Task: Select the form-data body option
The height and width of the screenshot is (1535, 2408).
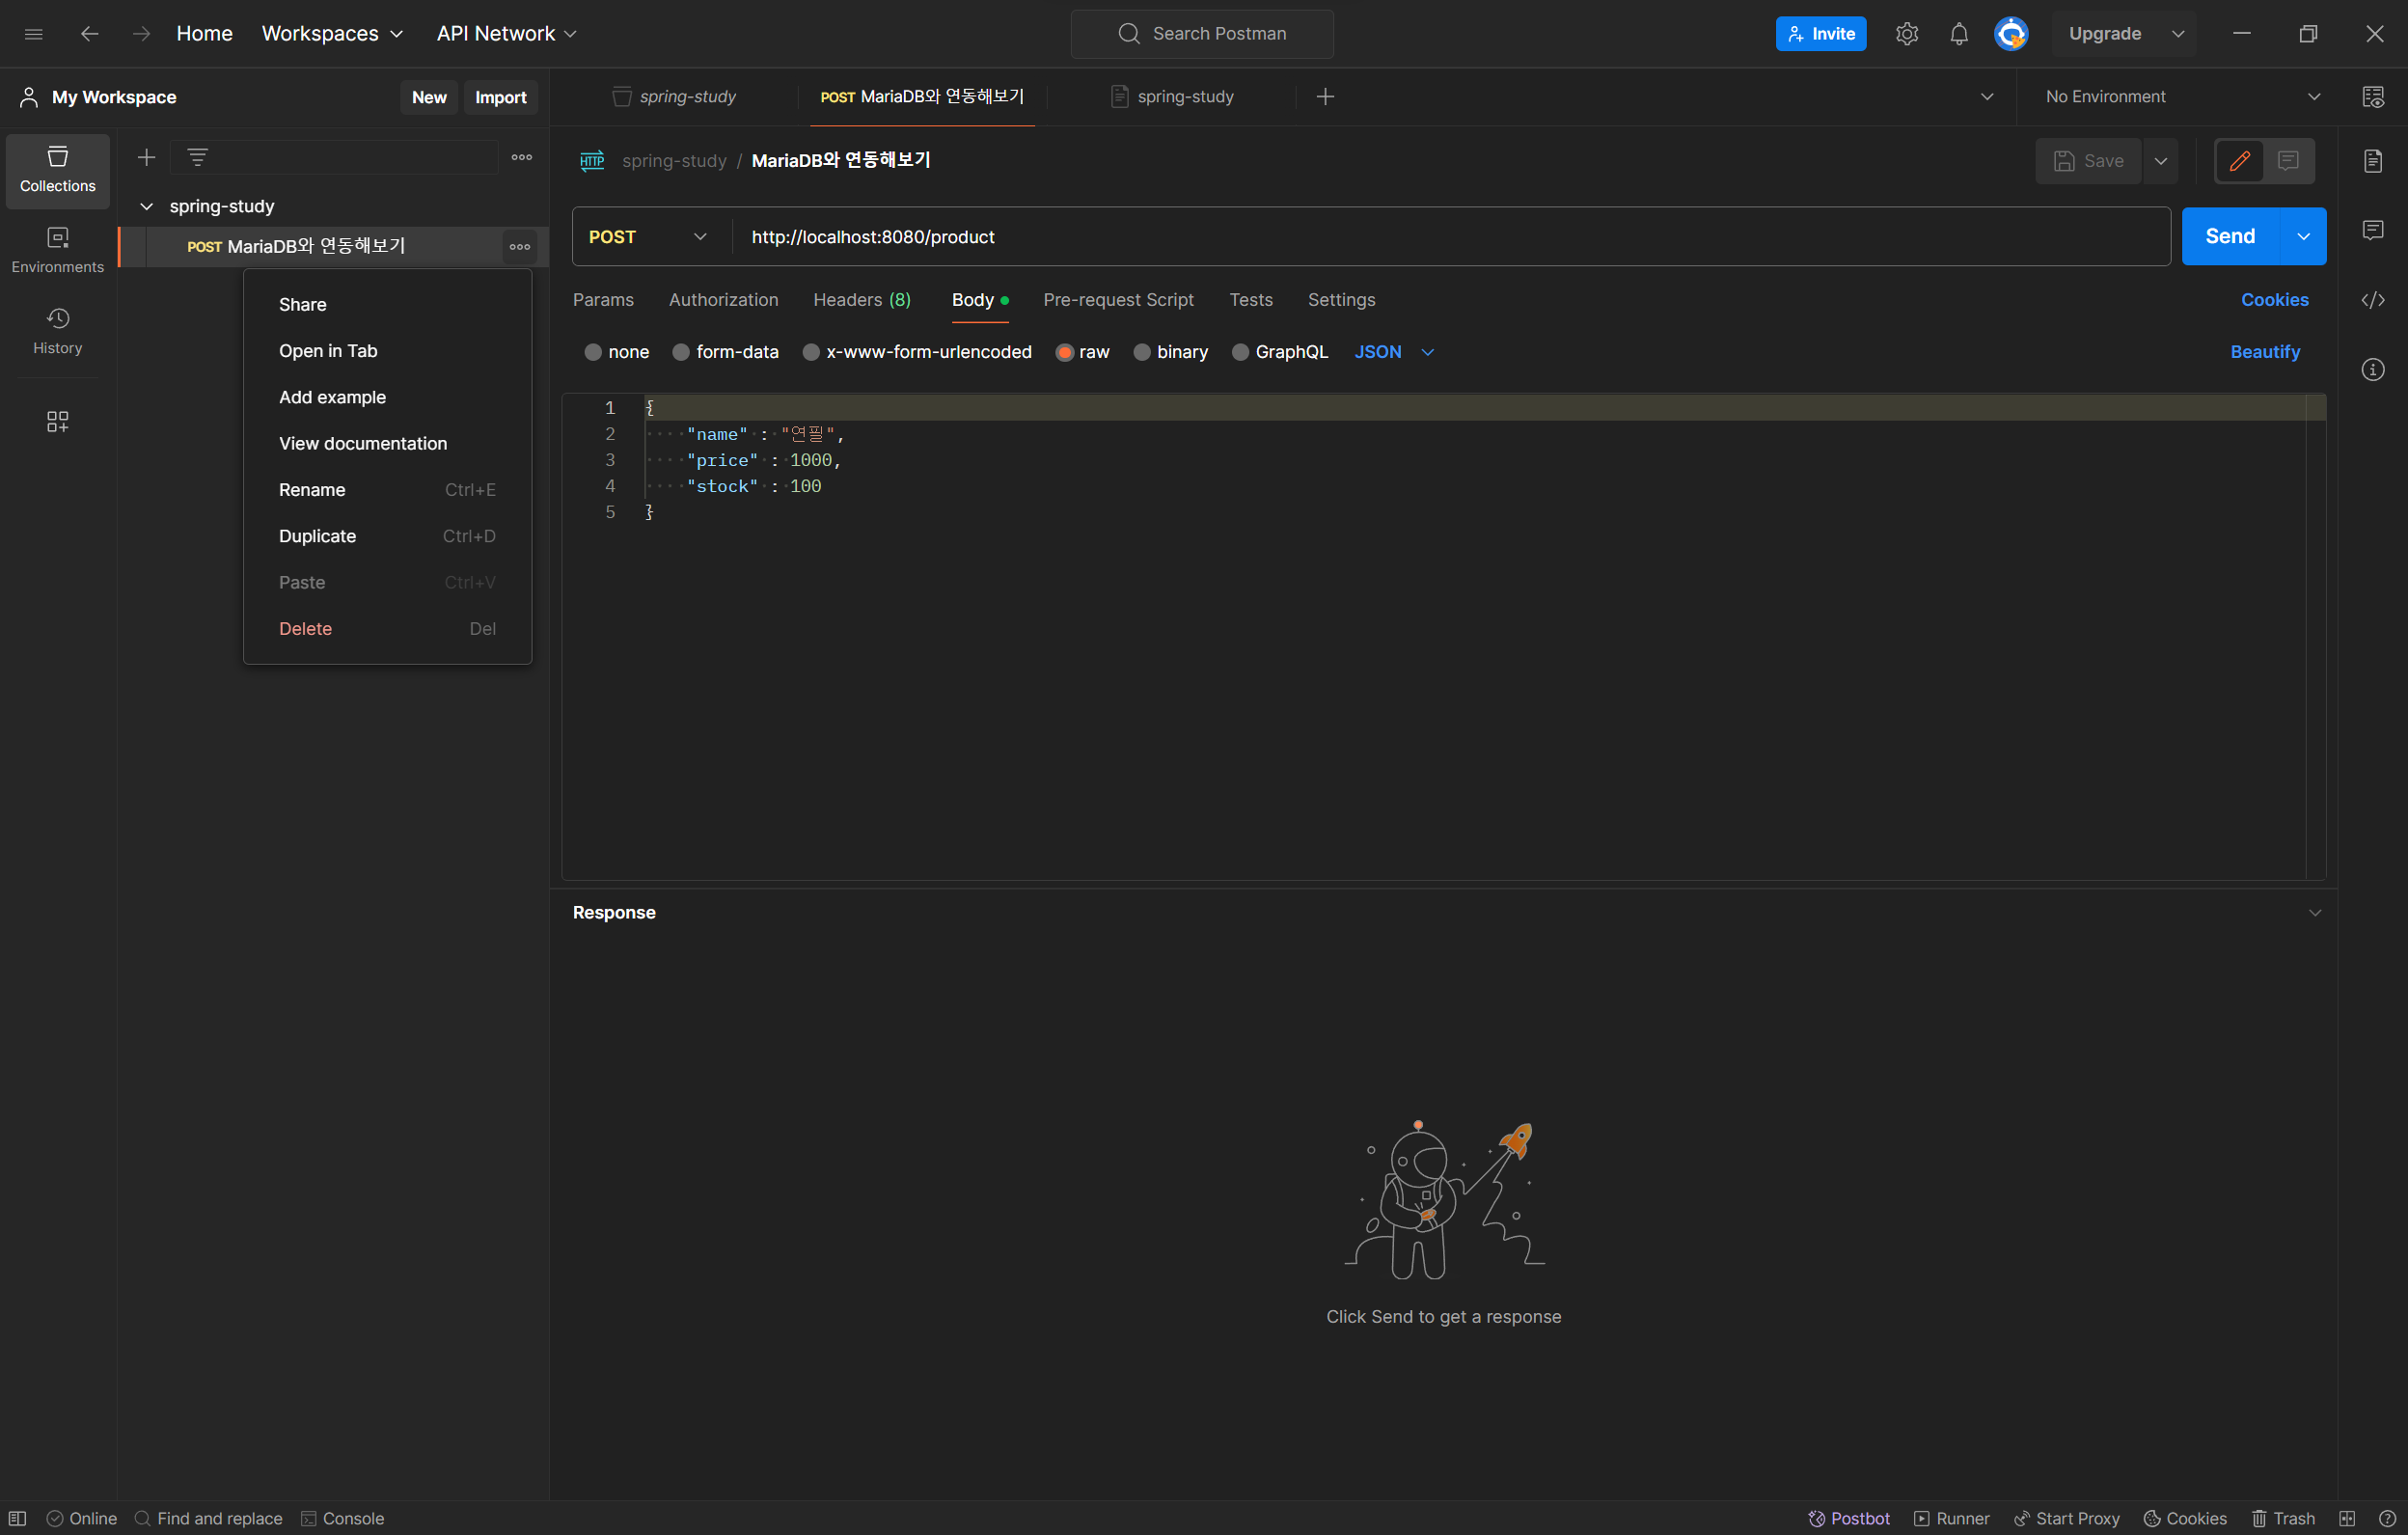Action: pyautogui.click(x=681, y=352)
